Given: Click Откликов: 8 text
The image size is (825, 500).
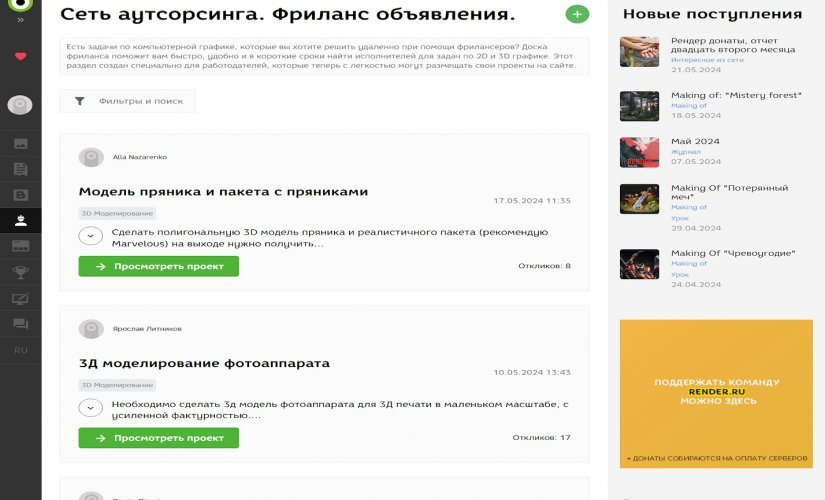Looking at the screenshot, I should (544, 266).
